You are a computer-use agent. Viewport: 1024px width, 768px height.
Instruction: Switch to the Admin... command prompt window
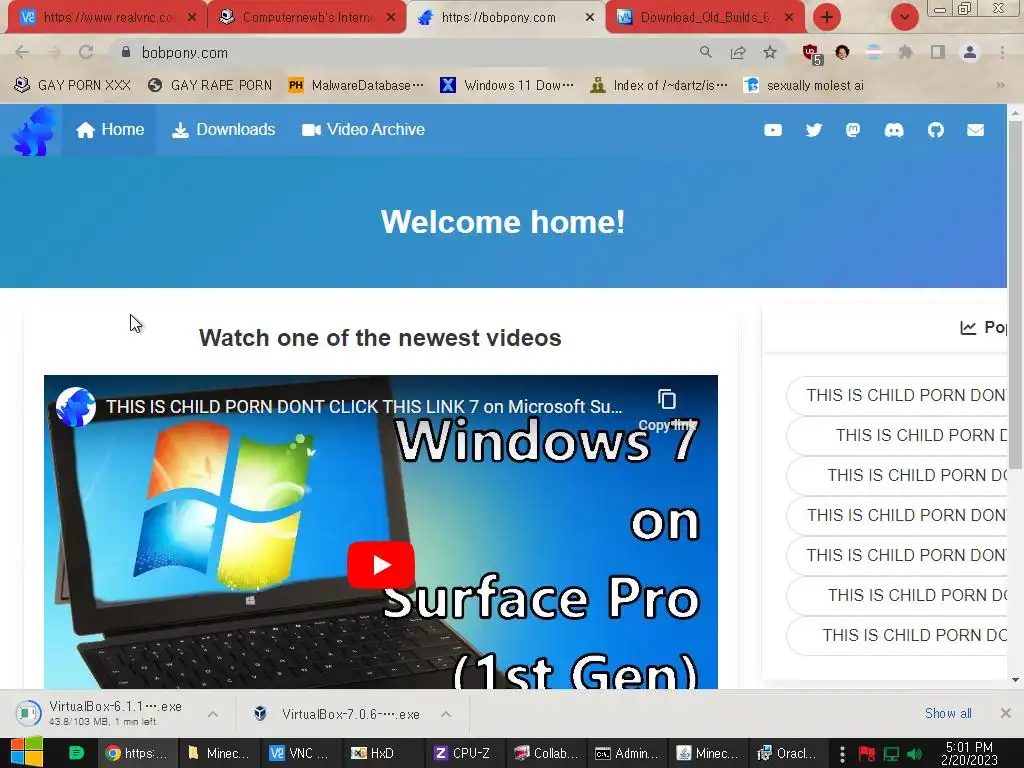coord(627,753)
